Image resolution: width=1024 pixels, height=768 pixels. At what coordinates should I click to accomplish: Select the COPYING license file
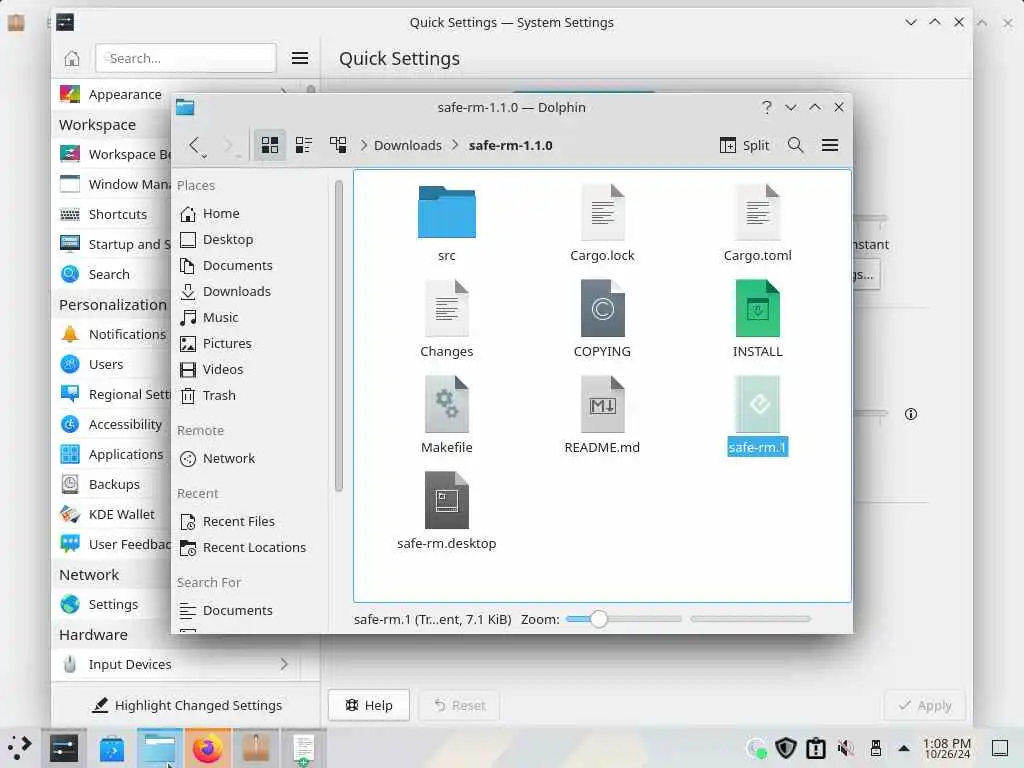tap(602, 319)
